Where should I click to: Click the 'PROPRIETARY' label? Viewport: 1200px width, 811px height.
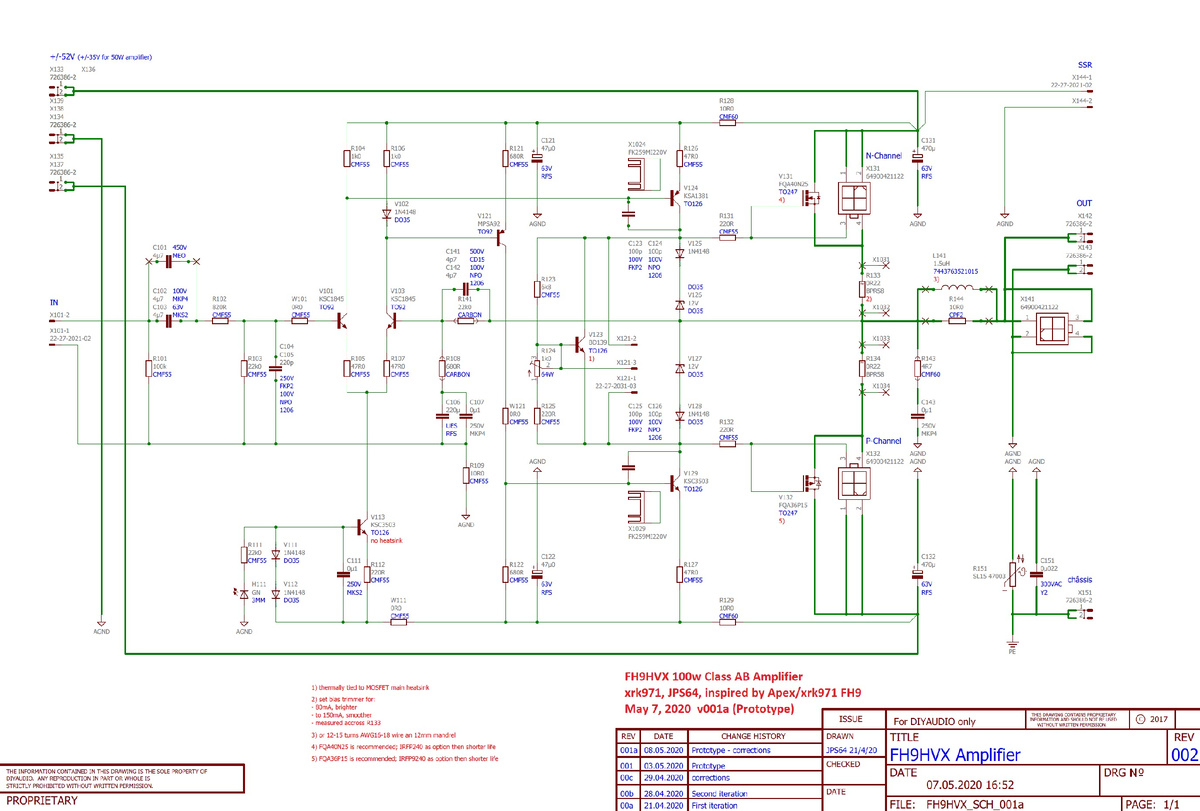[42, 801]
